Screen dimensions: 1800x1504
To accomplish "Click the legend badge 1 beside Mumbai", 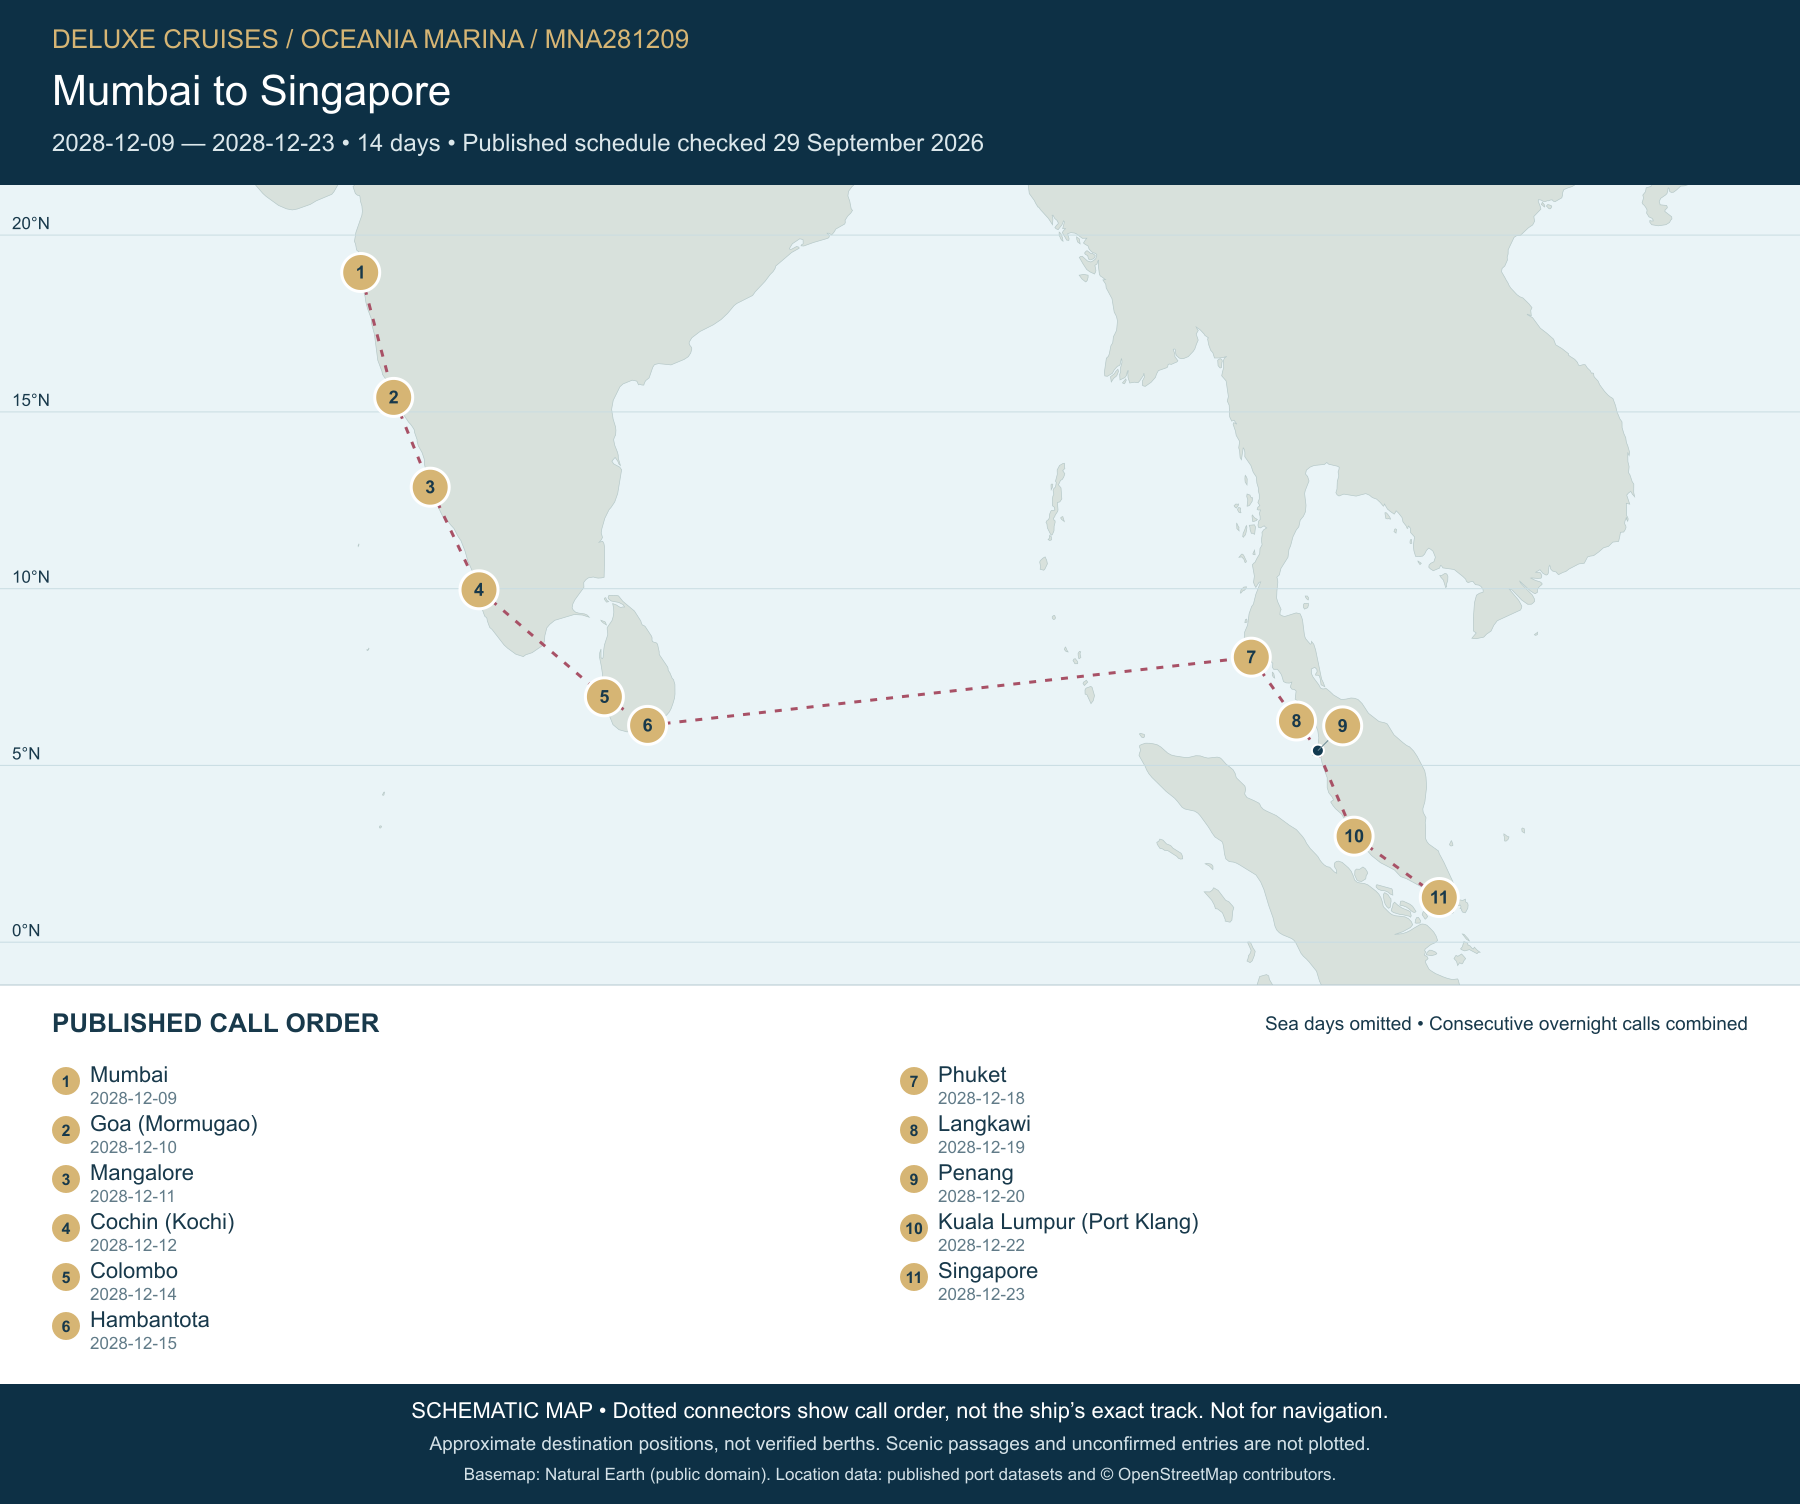I will (66, 1081).
